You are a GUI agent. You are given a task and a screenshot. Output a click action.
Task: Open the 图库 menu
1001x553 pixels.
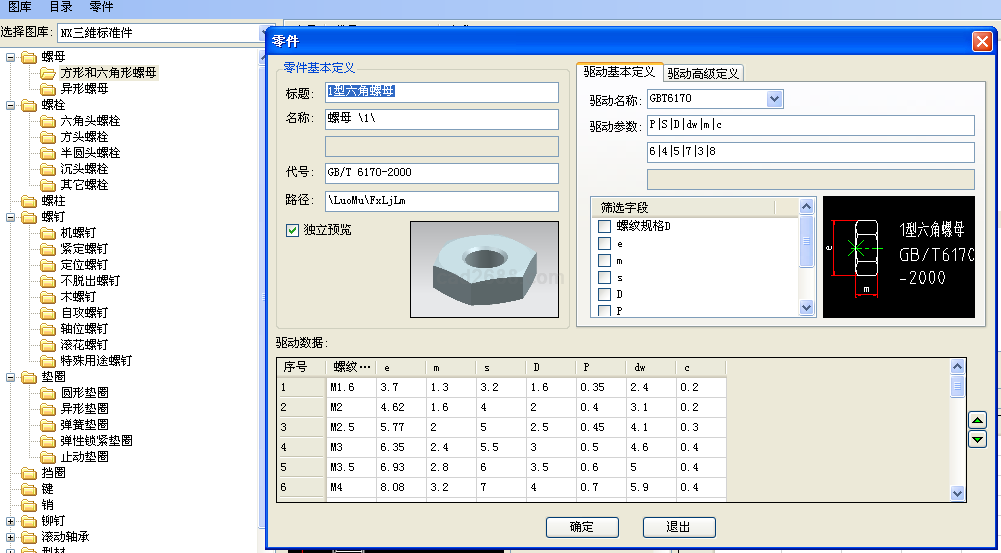[x=20, y=7]
